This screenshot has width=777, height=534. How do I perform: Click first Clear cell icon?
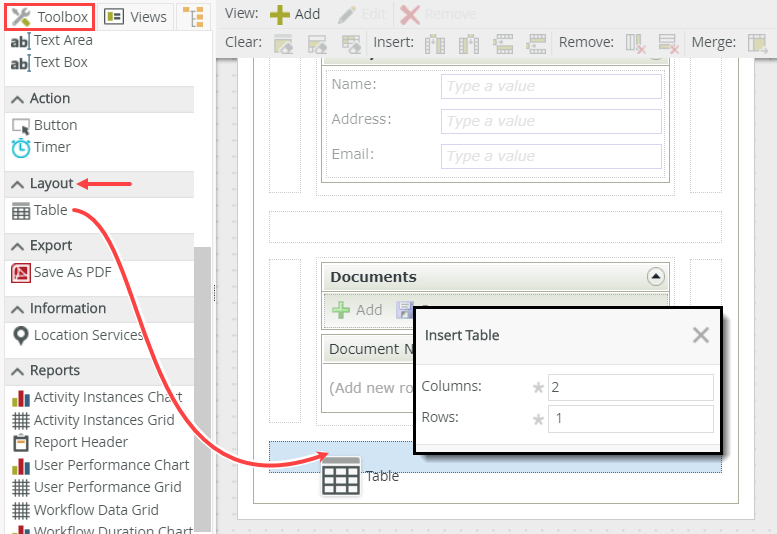pos(283,44)
